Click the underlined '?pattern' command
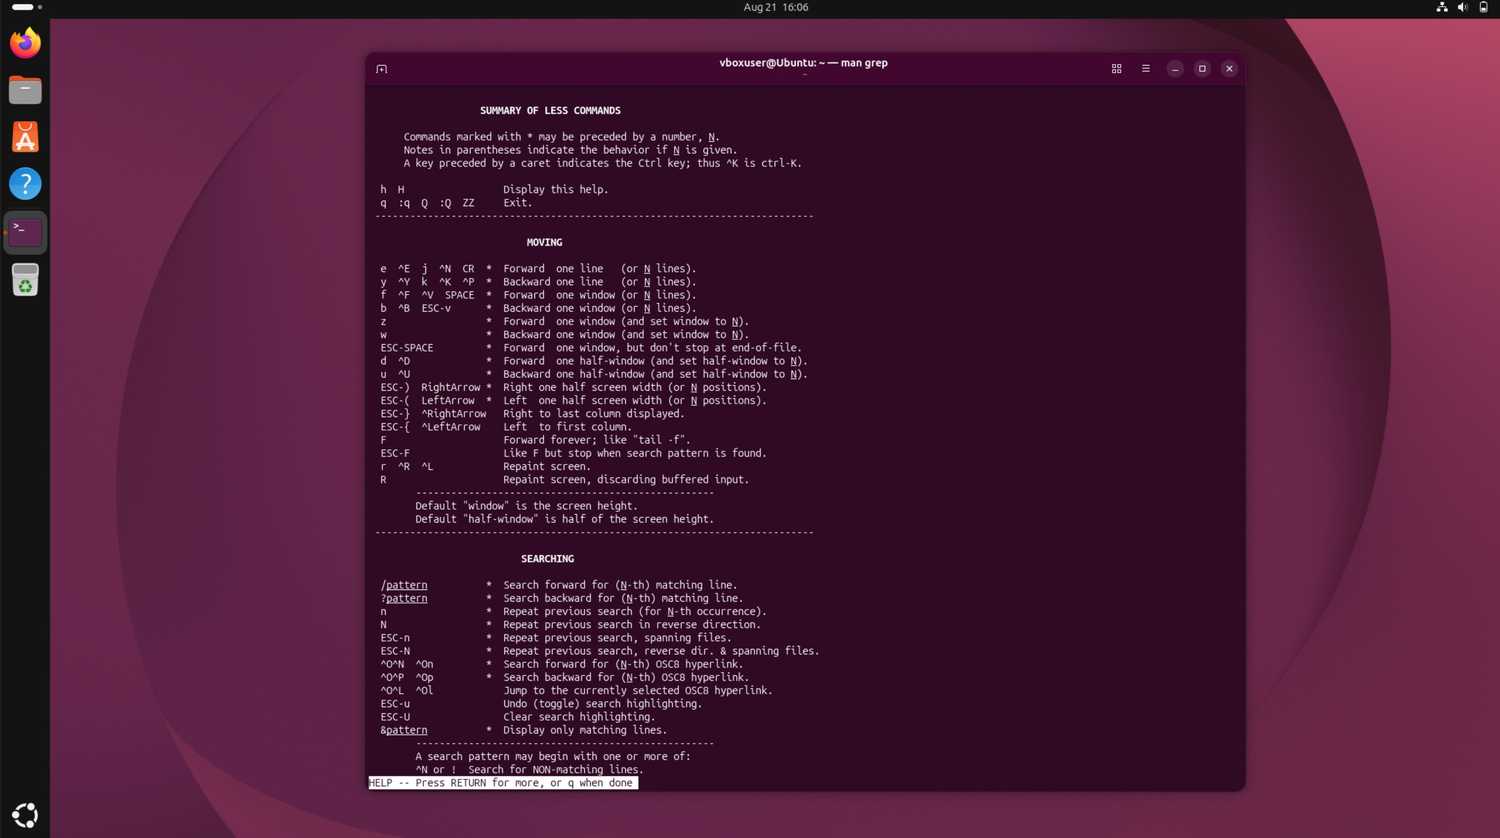1500x838 pixels. [x=404, y=598]
